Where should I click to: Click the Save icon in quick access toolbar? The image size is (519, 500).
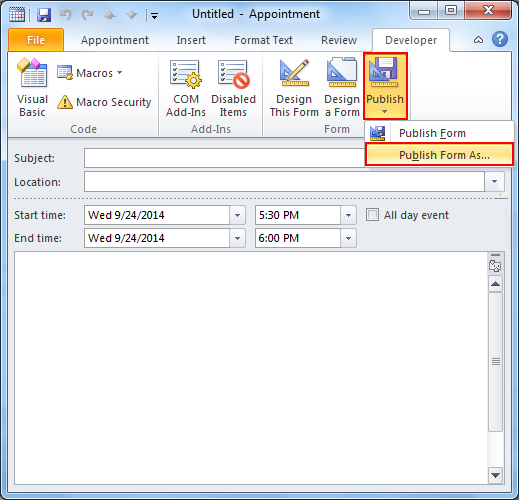point(44,15)
